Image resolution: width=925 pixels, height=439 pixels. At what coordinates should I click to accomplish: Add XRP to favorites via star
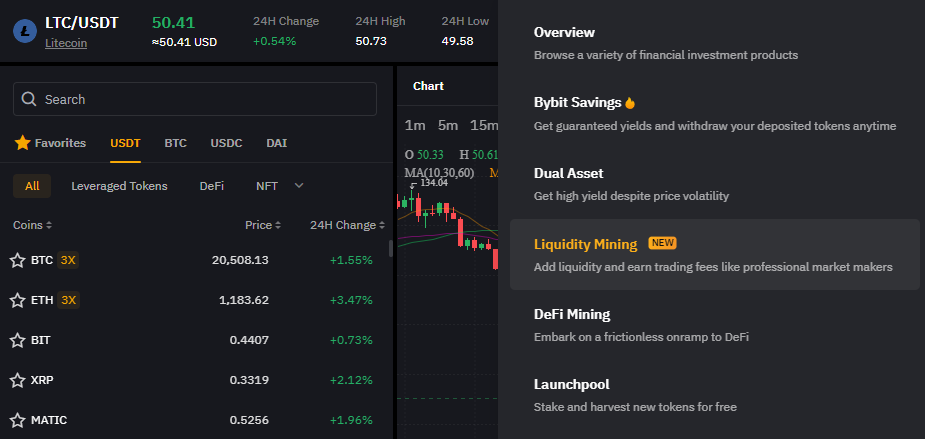click(x=18, y=380)
